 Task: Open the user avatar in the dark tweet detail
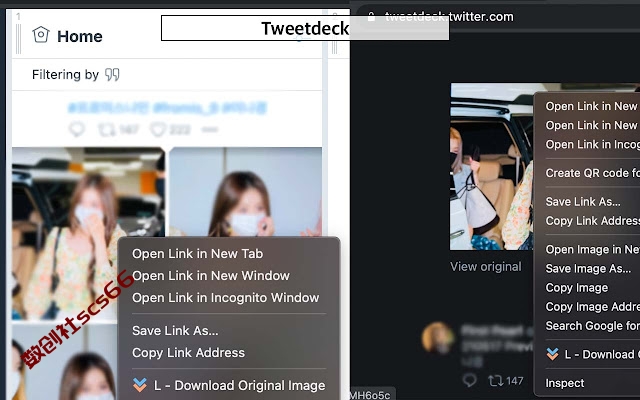[x=438, y=338]
